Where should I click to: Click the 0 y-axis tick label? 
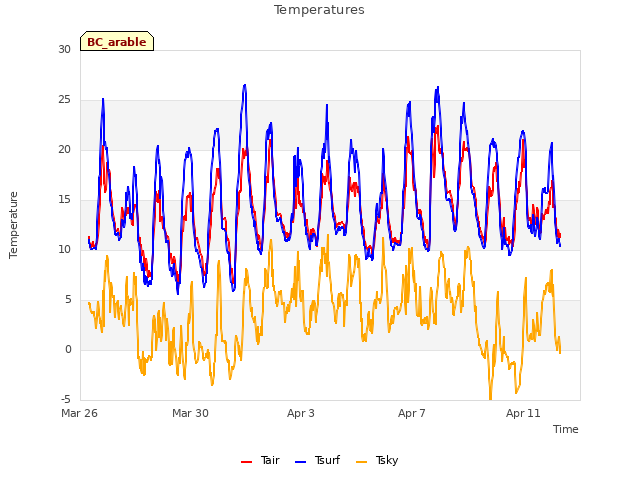68,349
